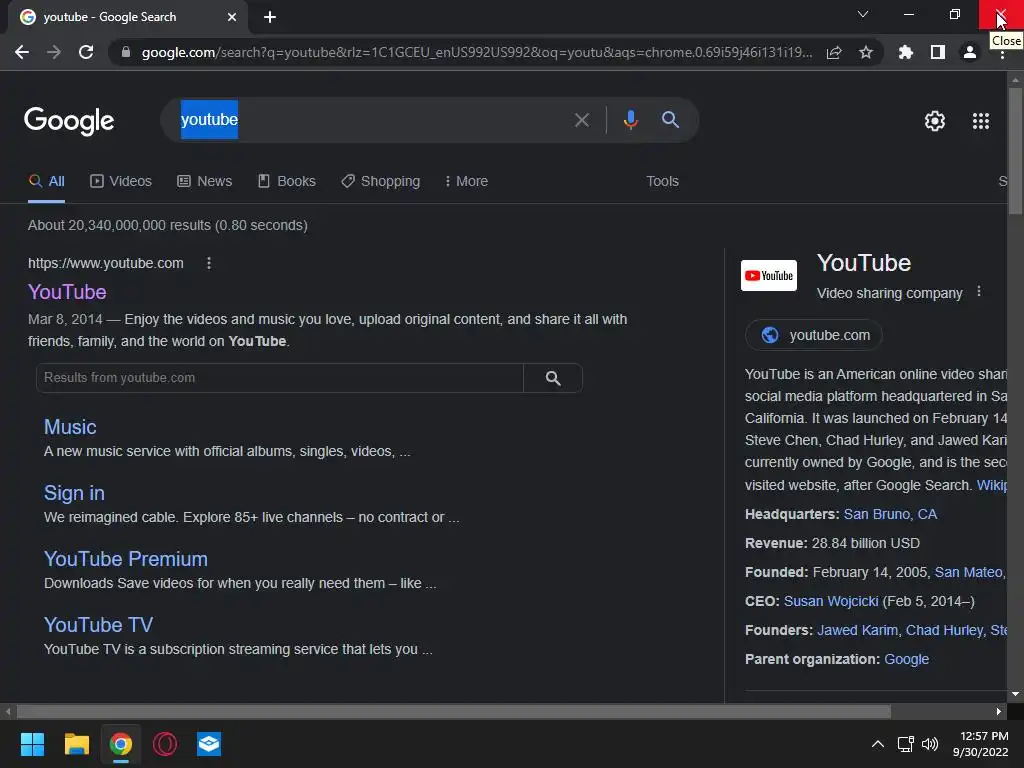Minimize the Chrome window
Image resolution: width=1024 pixels, height=768 pixels.
pos(908,14)
